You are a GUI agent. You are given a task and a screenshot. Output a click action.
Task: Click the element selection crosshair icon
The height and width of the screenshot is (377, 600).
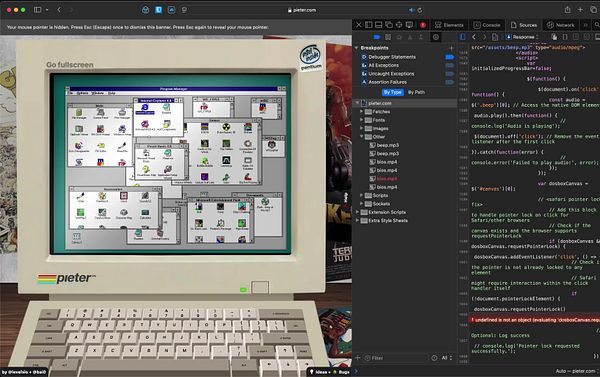[x=399, y=25]
